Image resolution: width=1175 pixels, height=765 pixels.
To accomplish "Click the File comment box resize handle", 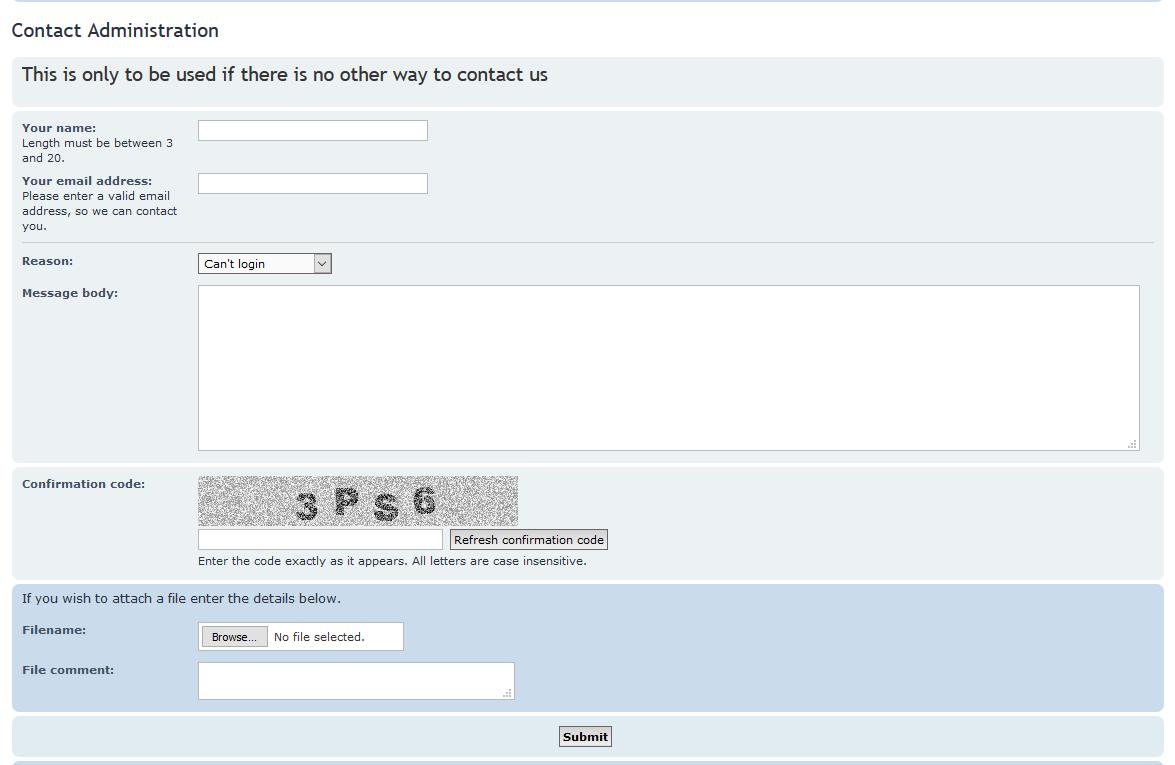I will click(x=509, y=692).
